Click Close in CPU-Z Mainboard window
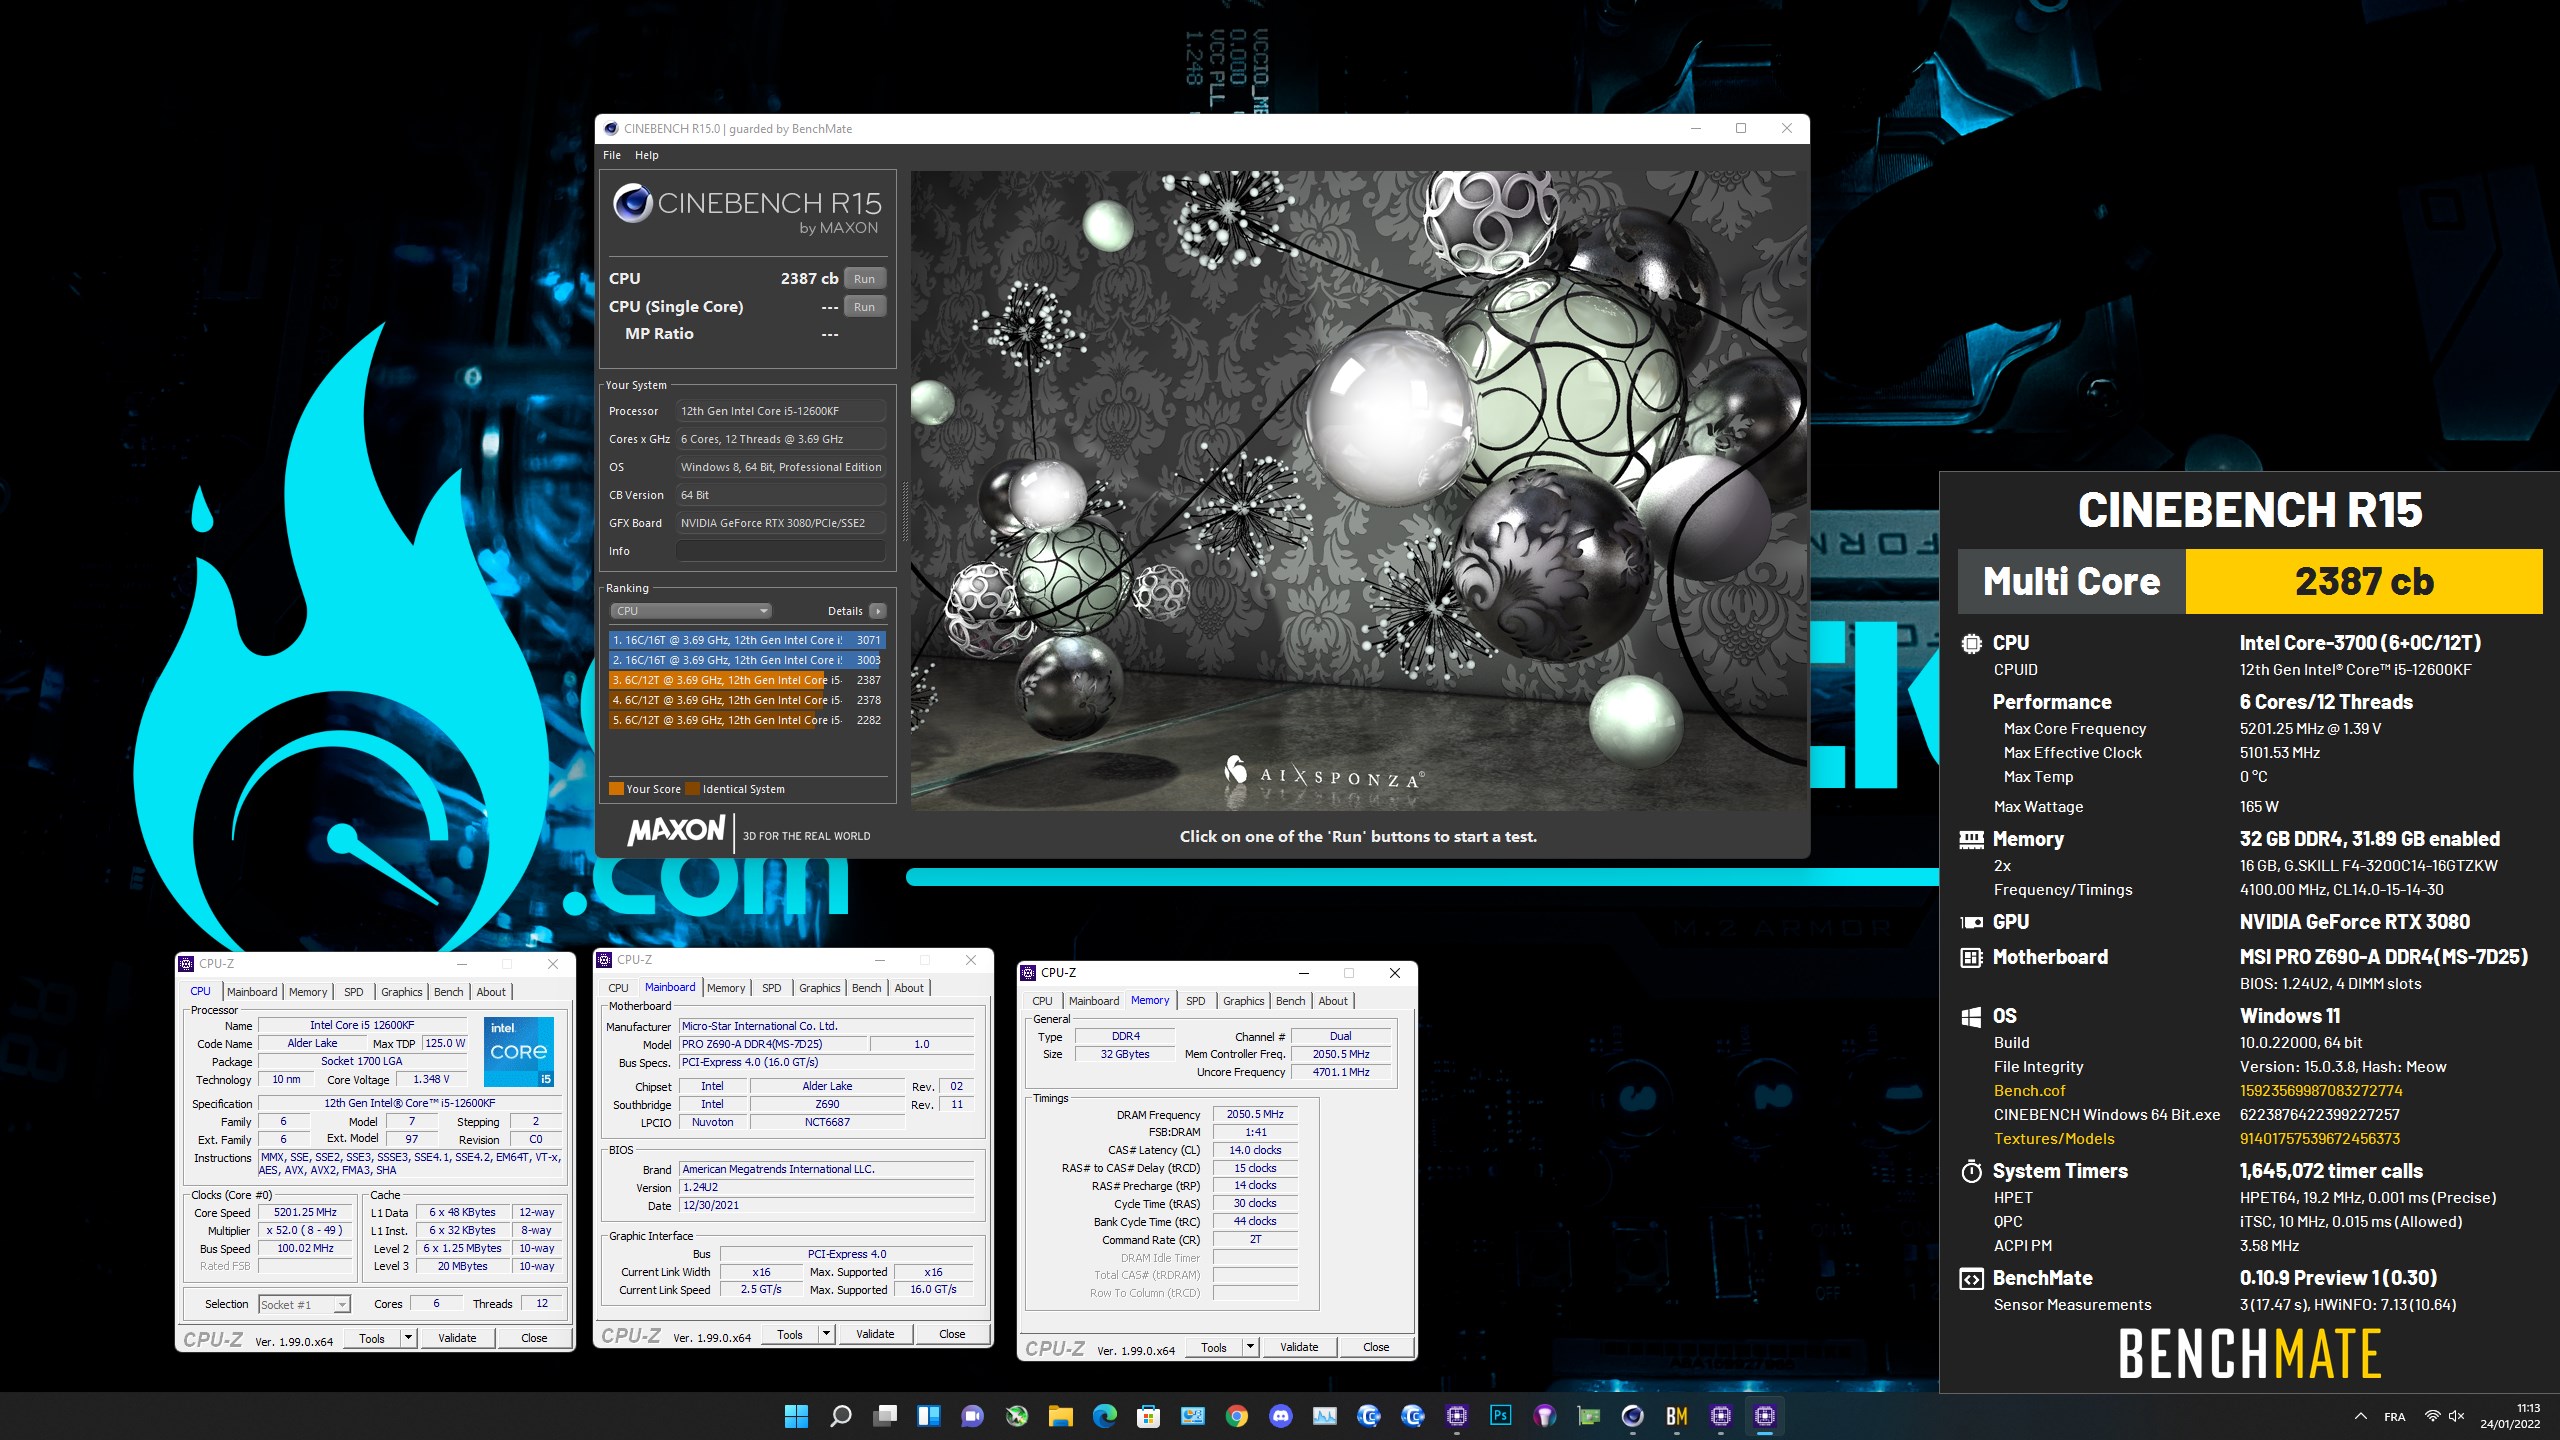The image size is (2560, 1440). (952, 1334)
